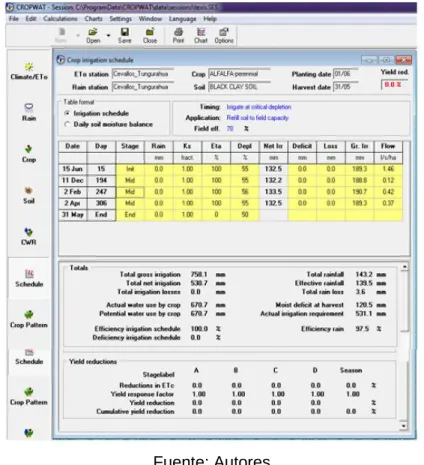Image resolution: width=424 pixels, height=465 pixels.
Task: Click the Soil field BLACK CLAY SOIL
Action: tap(239, 87)
